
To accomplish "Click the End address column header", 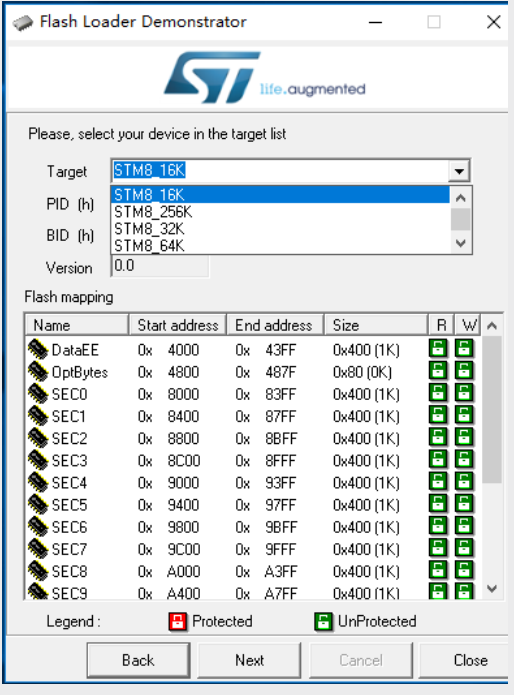I will point(275,325).
